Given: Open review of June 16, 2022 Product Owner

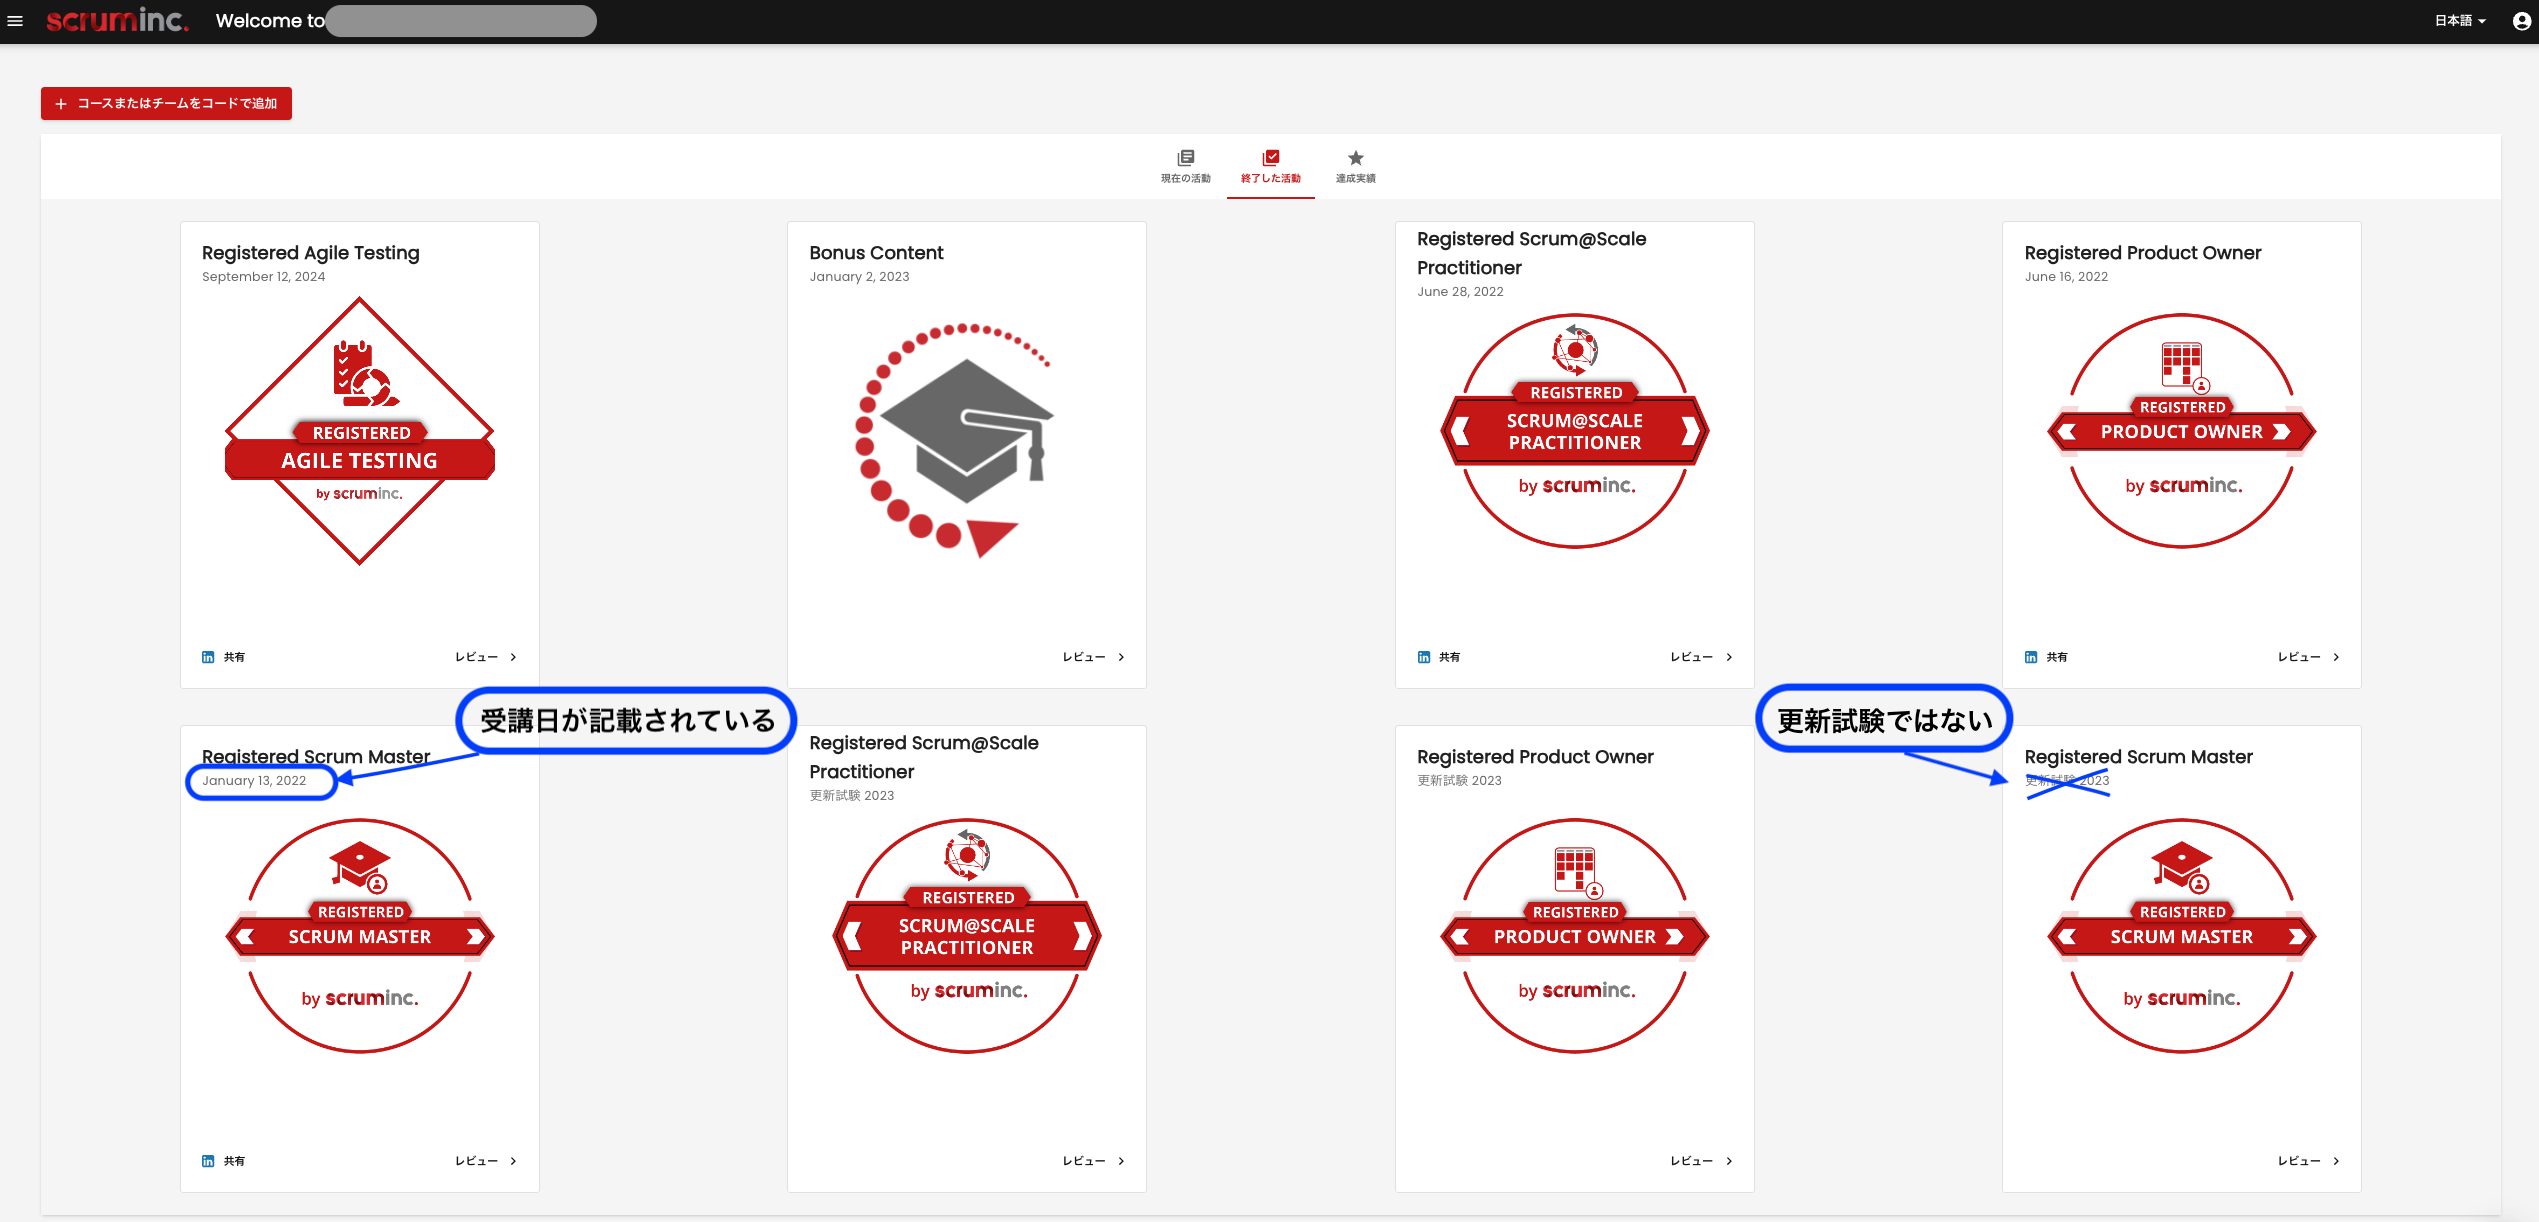Looking at the screenshot, I should click(x=2309, y=657).
